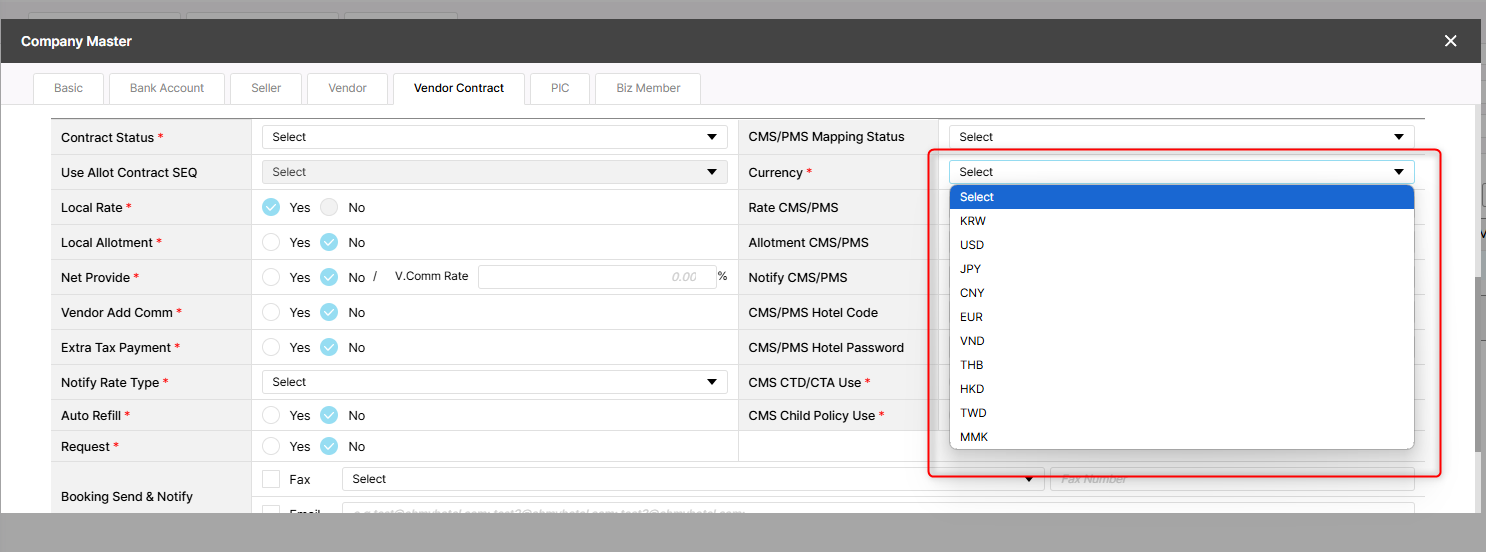Click the V.Comm Rate input field
1486x552 pixels.
click(x=596, y=277)
